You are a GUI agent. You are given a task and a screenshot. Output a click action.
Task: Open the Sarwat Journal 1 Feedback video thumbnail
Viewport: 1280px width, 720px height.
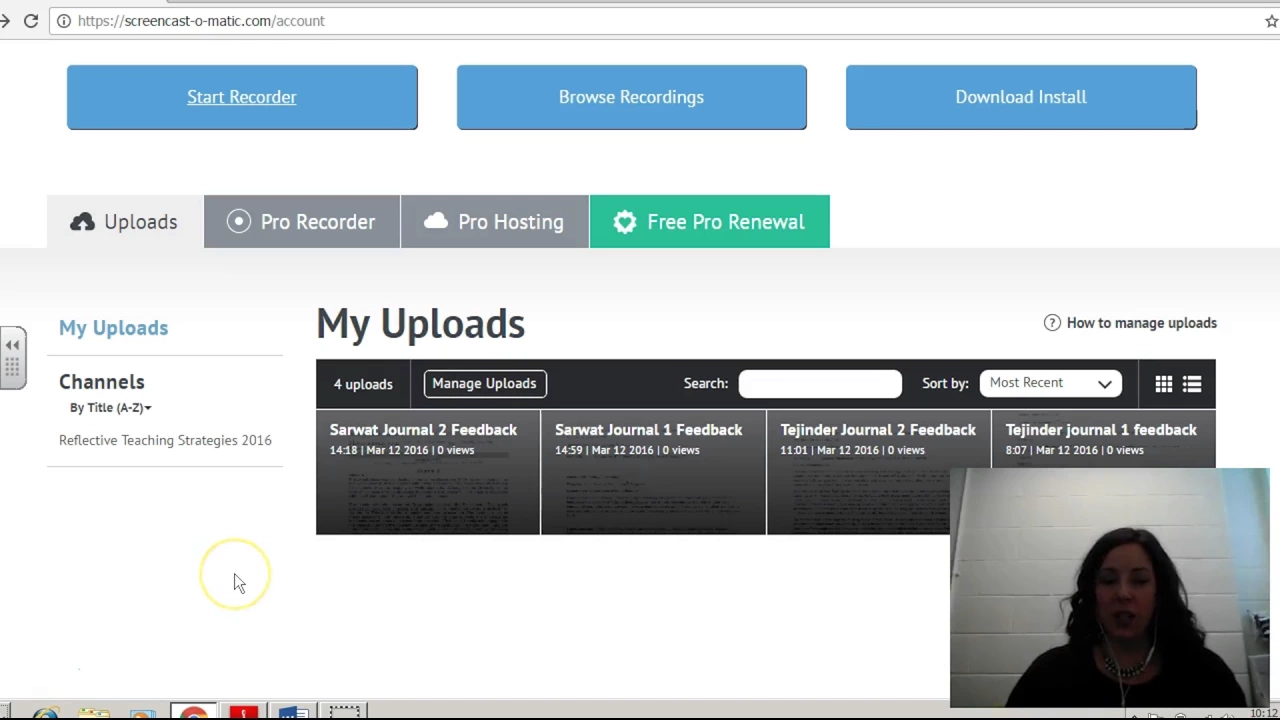[653, 472]
